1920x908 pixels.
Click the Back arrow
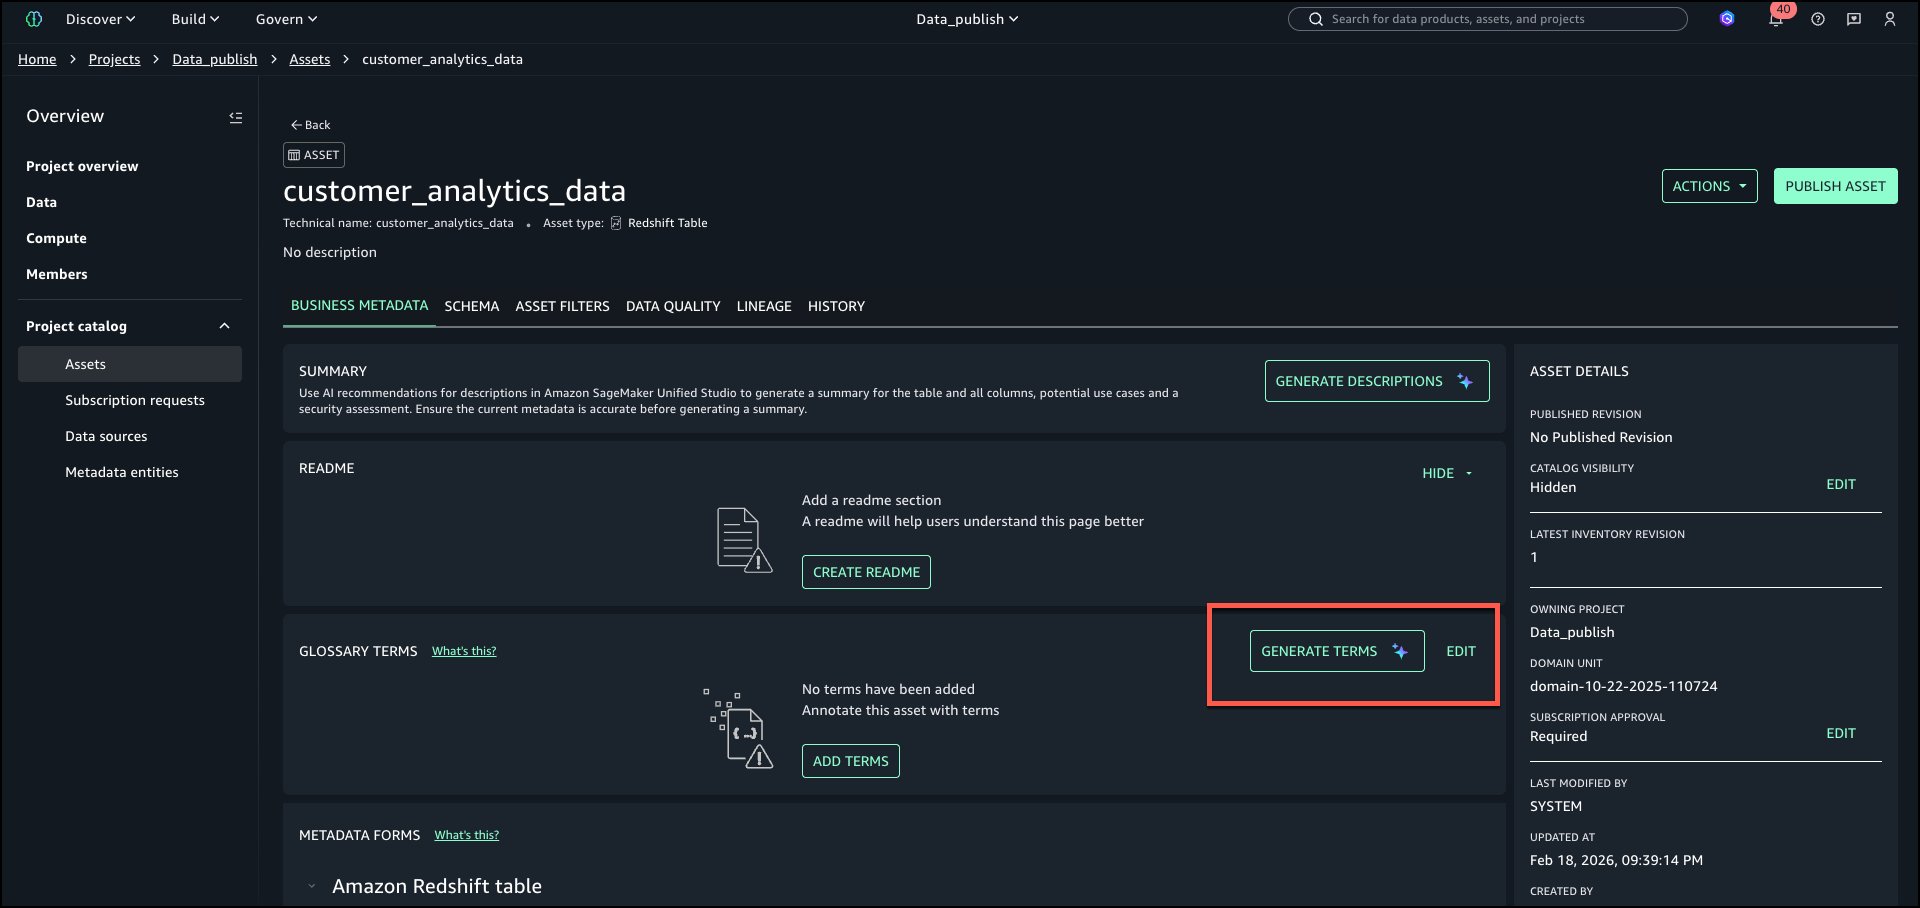[x=310, y=125]
